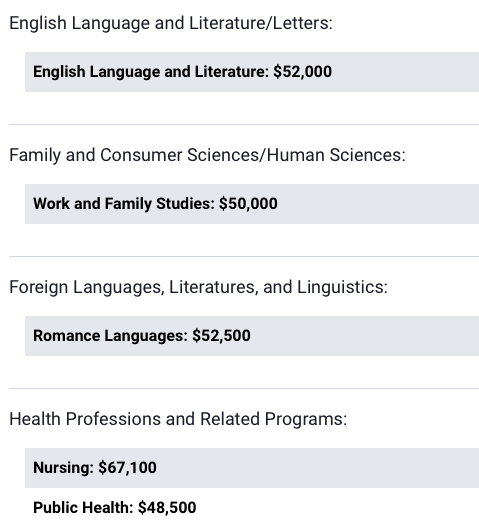This screenshot has width=479, height=530.
Task: Select the 'Work and Family Studies' label
Action: click(124, 204)
